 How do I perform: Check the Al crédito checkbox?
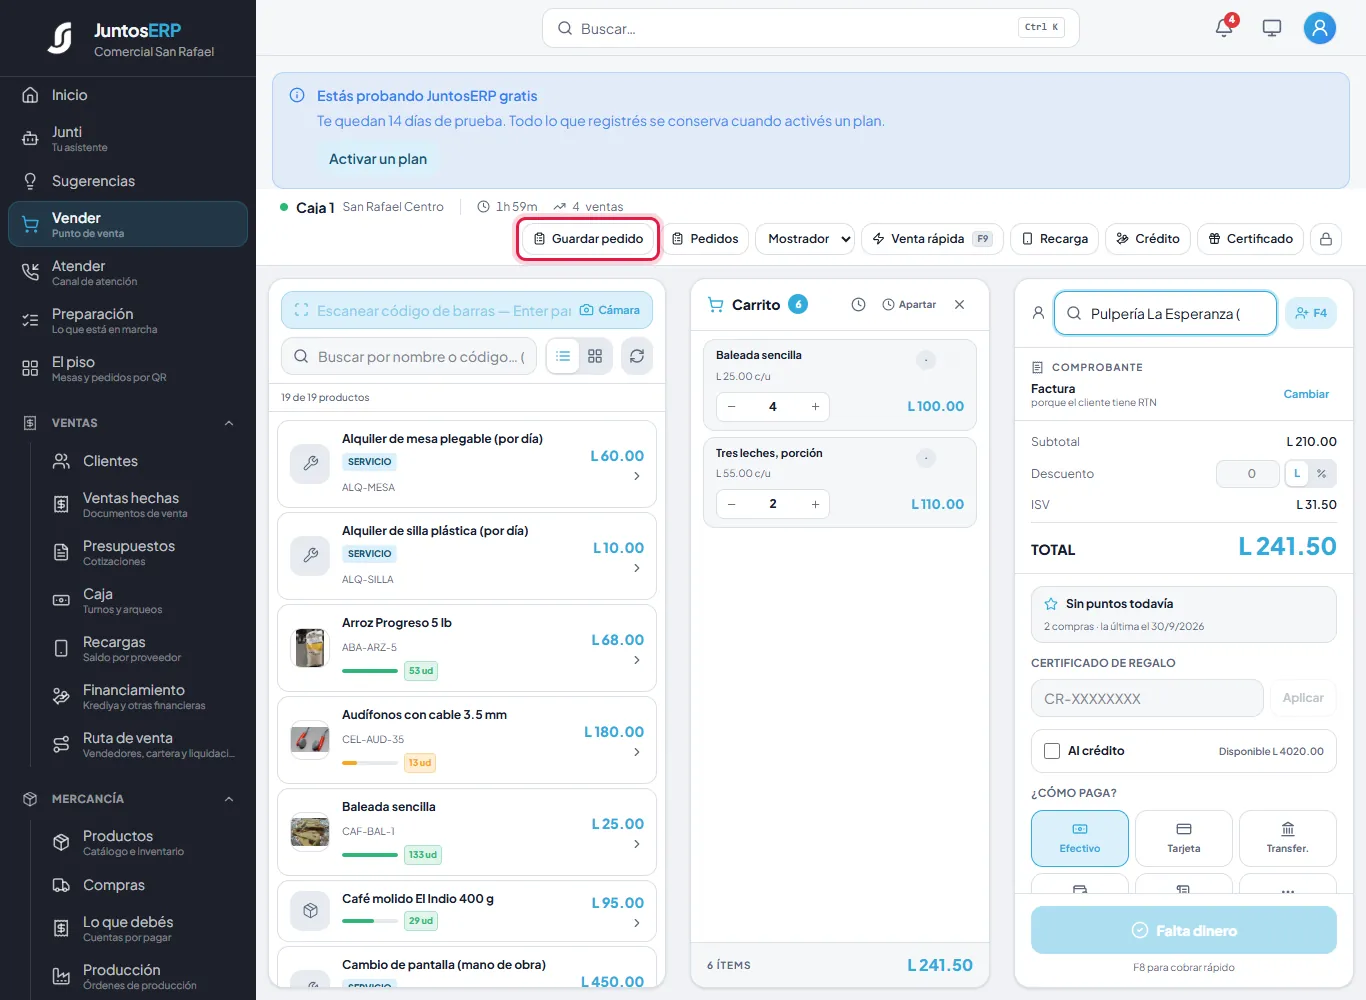(x=1052, y=751)
